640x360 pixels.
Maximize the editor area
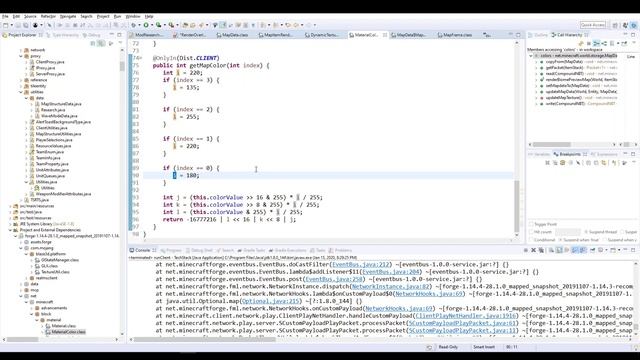518,35
